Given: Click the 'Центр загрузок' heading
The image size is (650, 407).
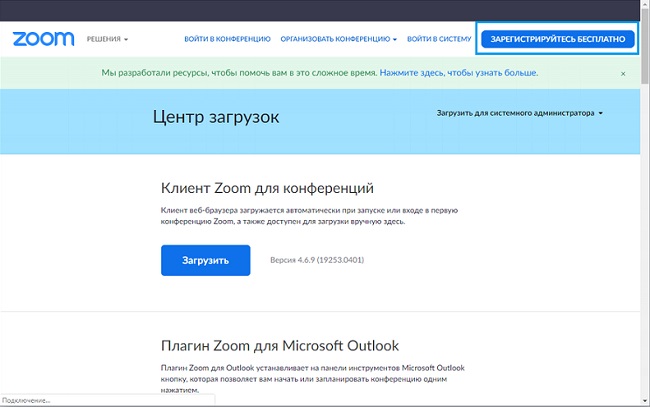Looking at the screenshot, I should [216, 117].
